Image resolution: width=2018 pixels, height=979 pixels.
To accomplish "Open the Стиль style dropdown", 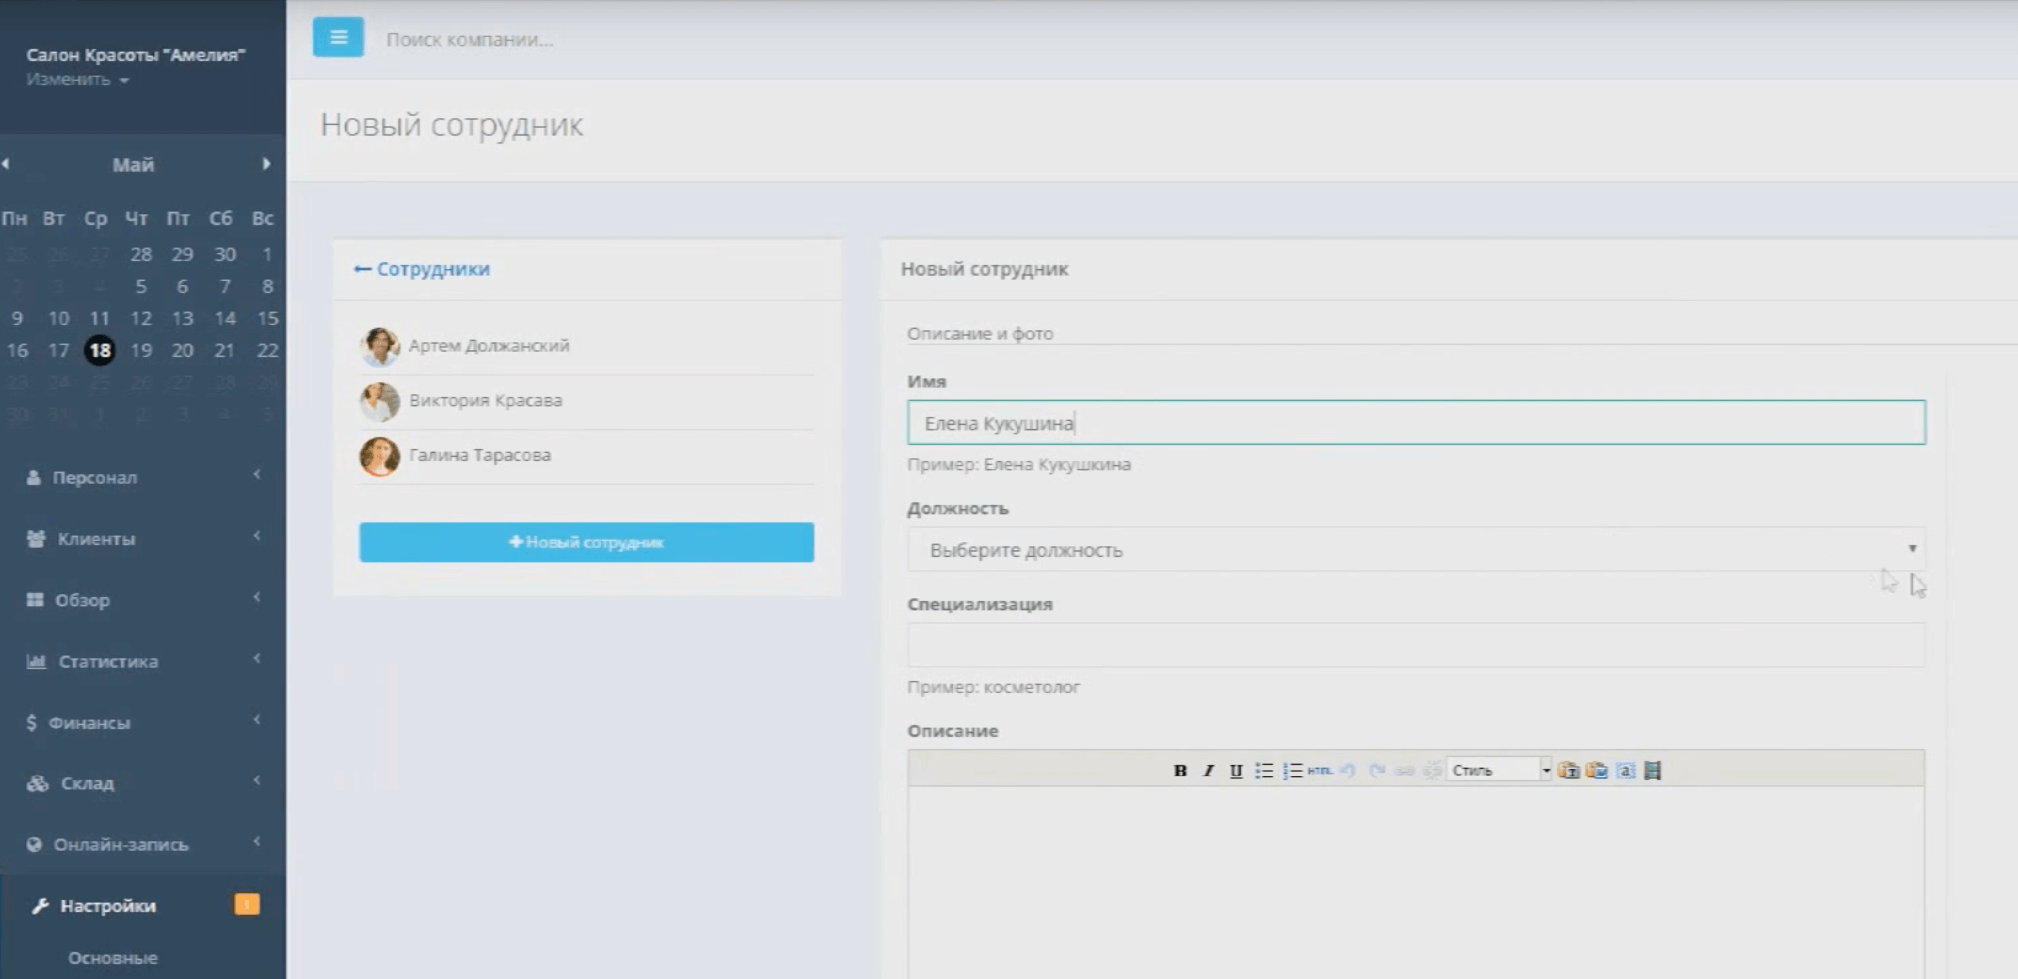I will click(x=1498, y=770).
